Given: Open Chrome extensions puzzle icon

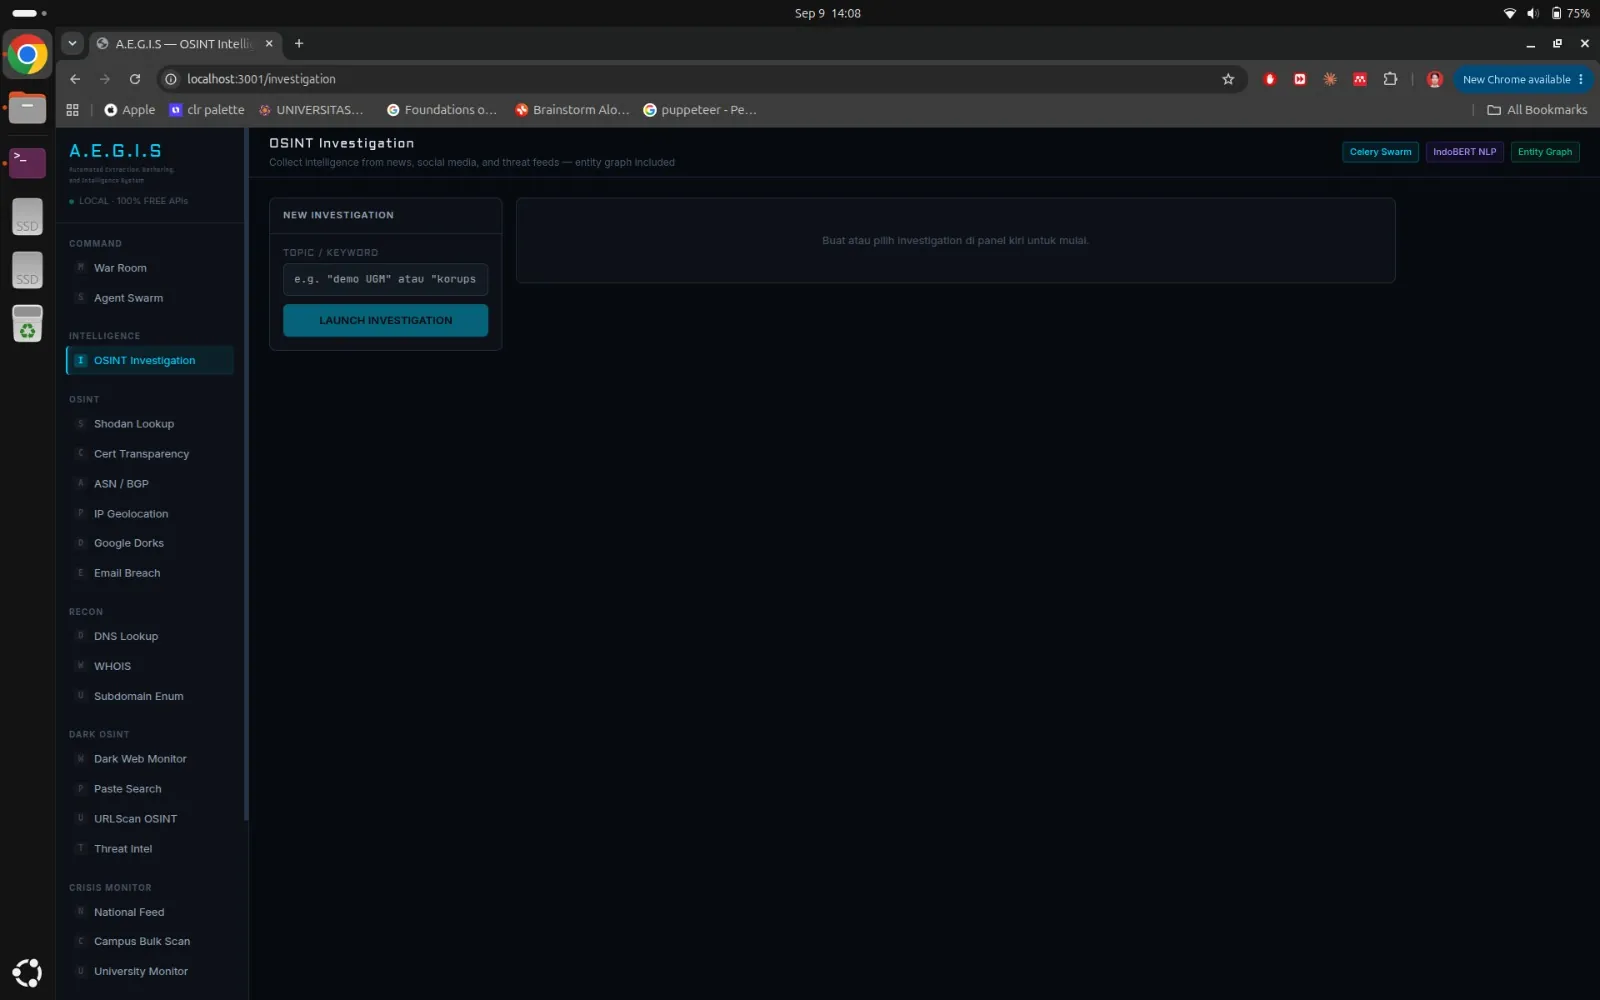Looking at the screenshot, I should 1390,79.
